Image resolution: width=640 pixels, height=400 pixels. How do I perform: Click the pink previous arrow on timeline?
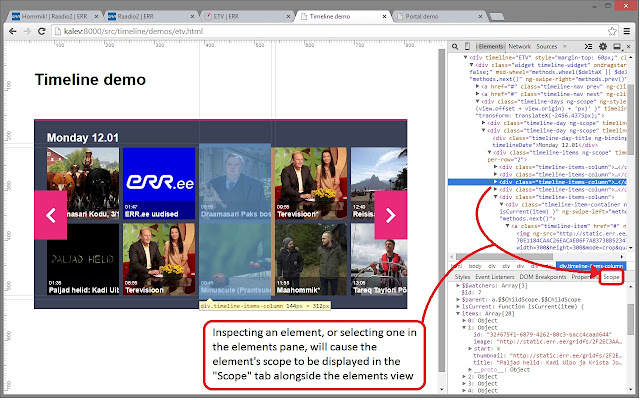51,215
